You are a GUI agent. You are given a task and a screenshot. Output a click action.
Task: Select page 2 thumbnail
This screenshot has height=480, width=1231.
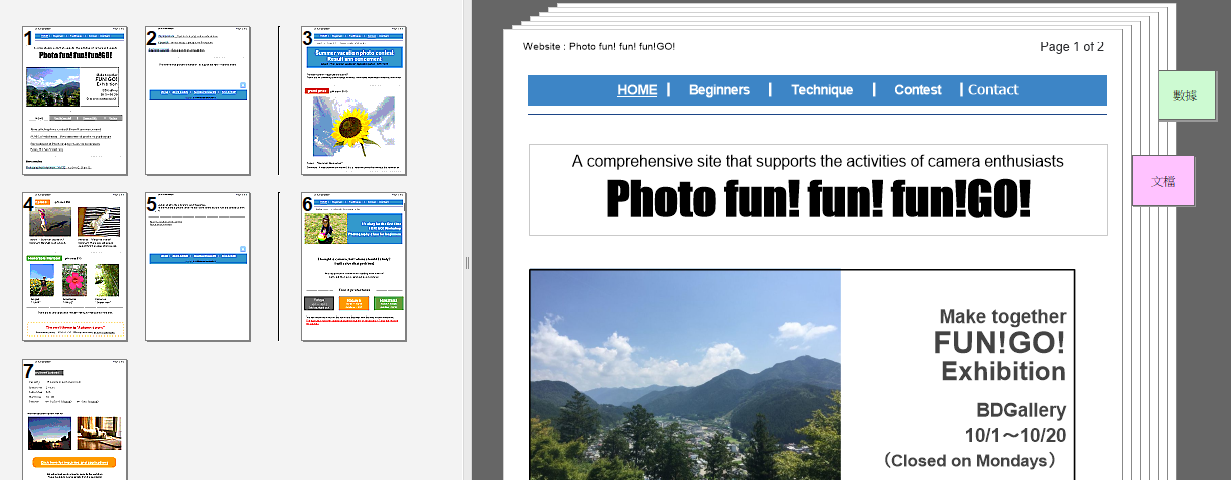pyautogui.click(x=198, y=100)
